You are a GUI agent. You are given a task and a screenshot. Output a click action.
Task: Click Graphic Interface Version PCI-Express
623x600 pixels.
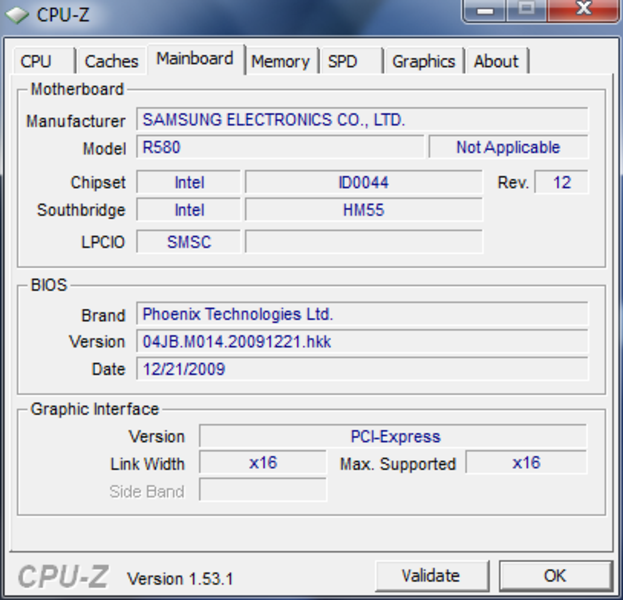pos(393,436)
